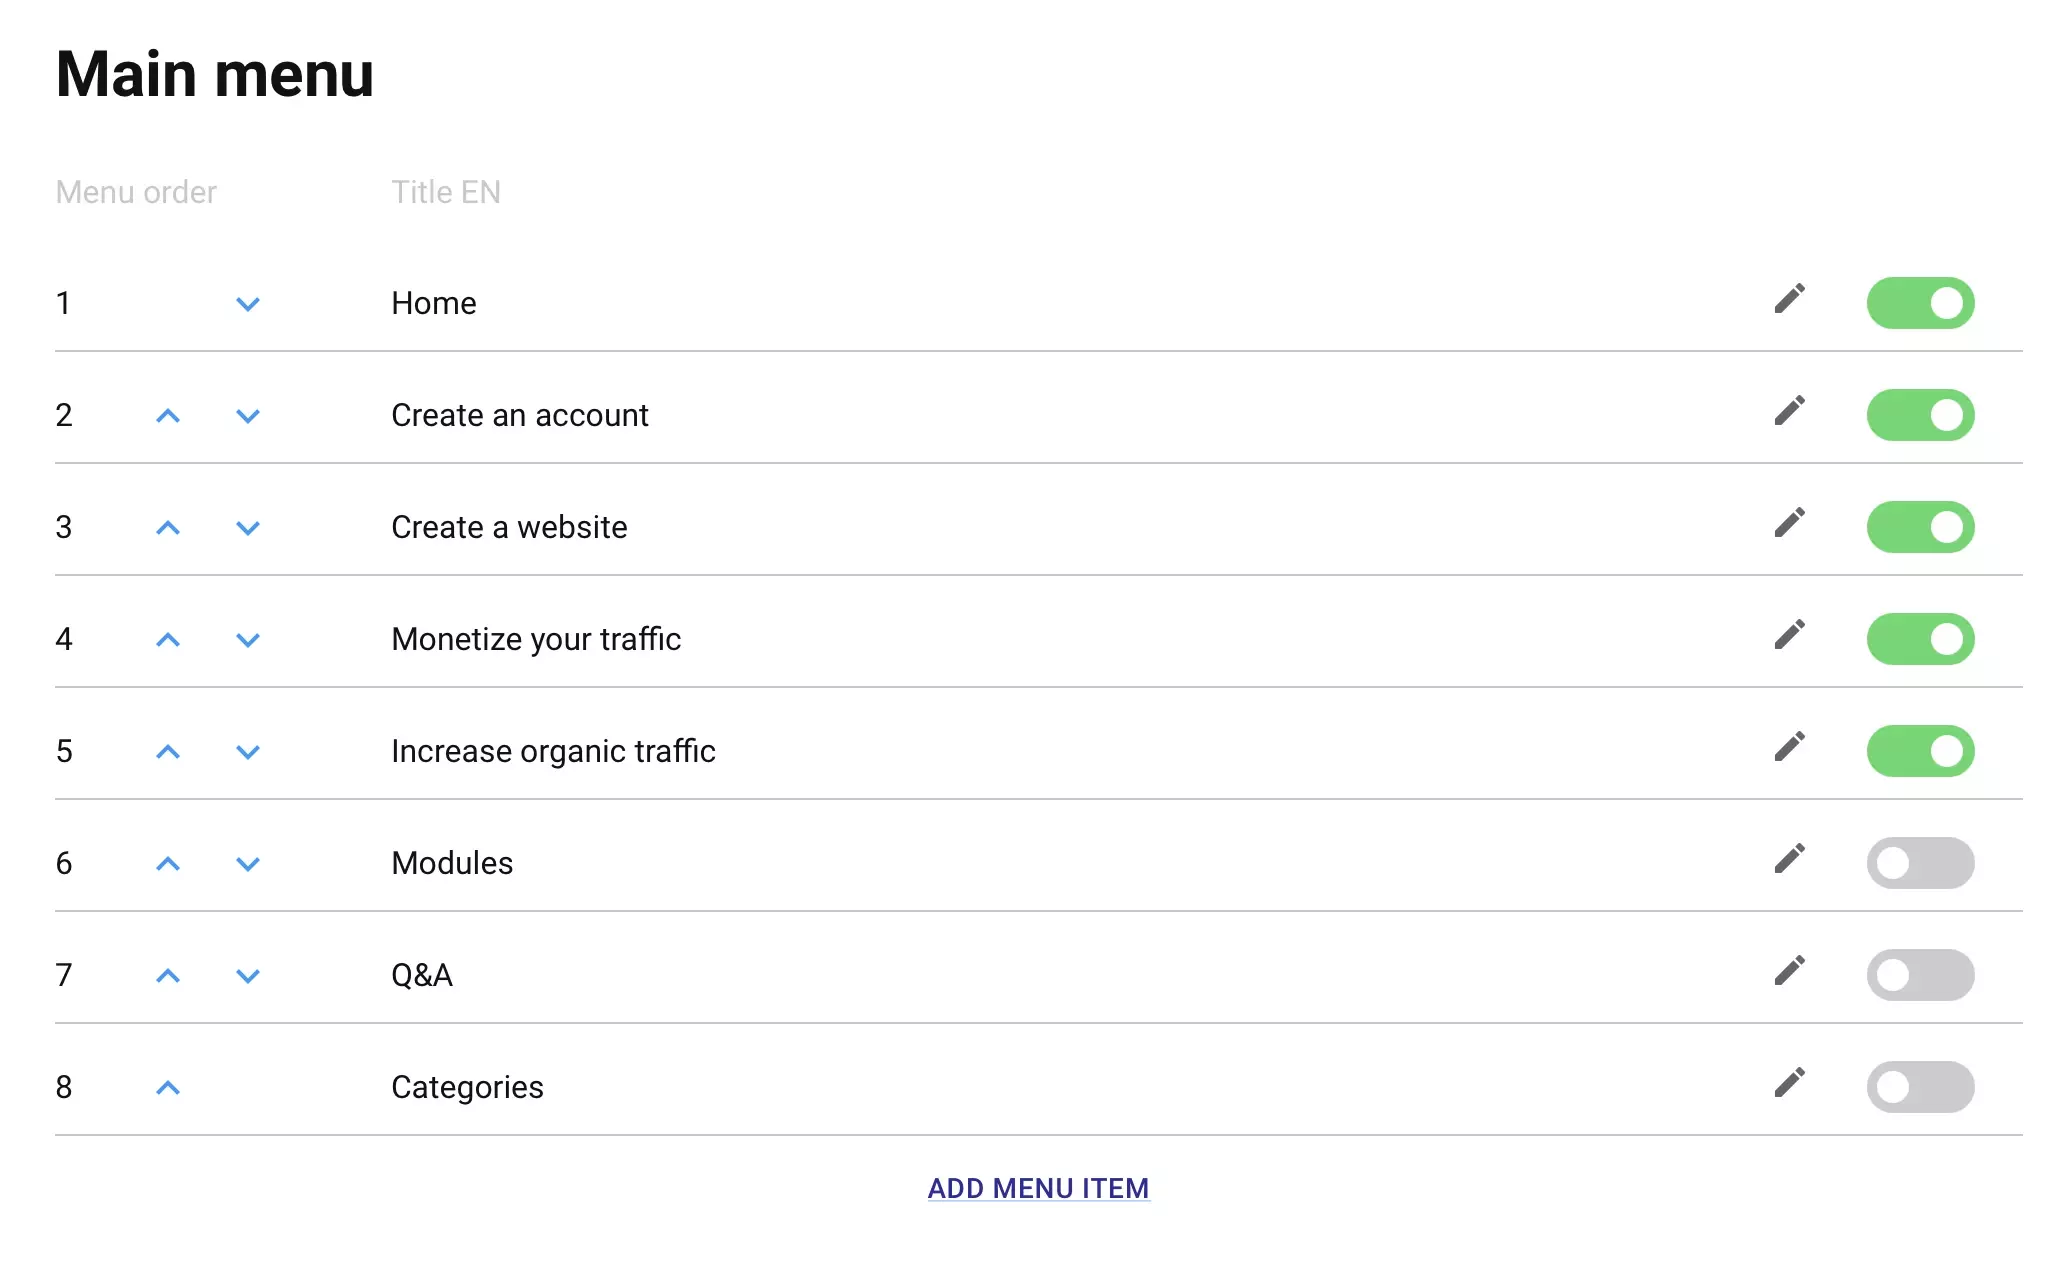Screen dimensions: 2062x1268
Task: Move Home down with the chevron
Action: (x=248, y=304)
